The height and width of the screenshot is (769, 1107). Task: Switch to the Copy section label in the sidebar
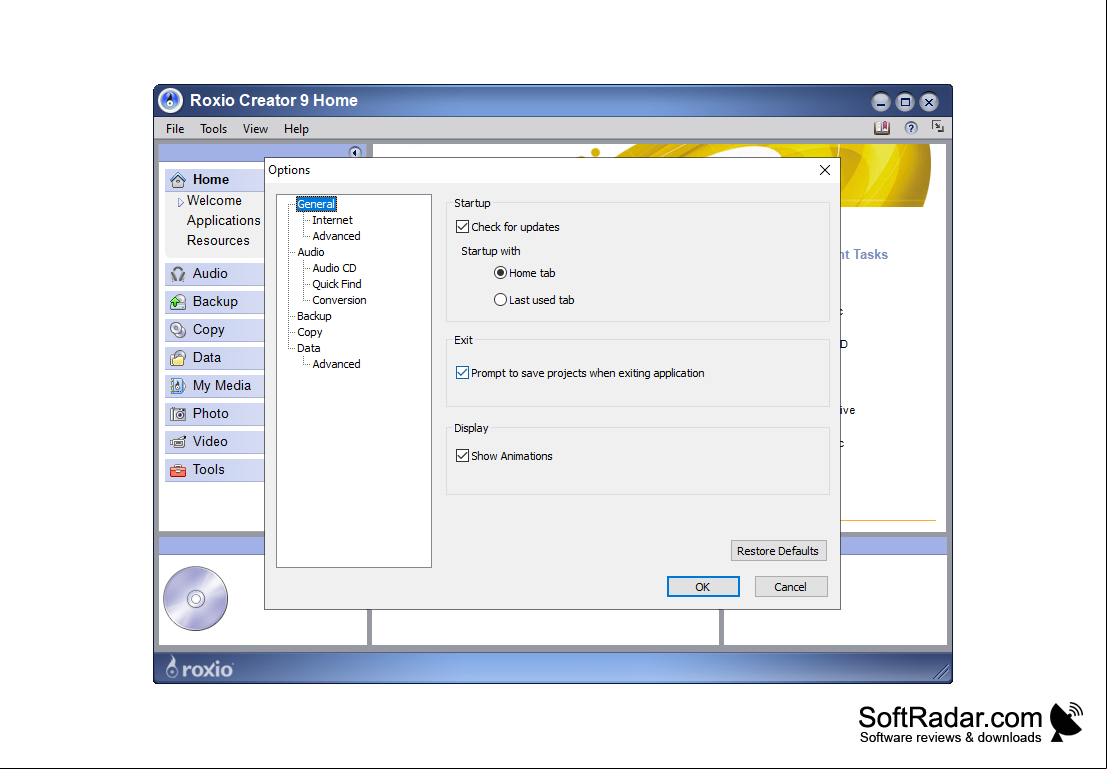coord(209,330)
